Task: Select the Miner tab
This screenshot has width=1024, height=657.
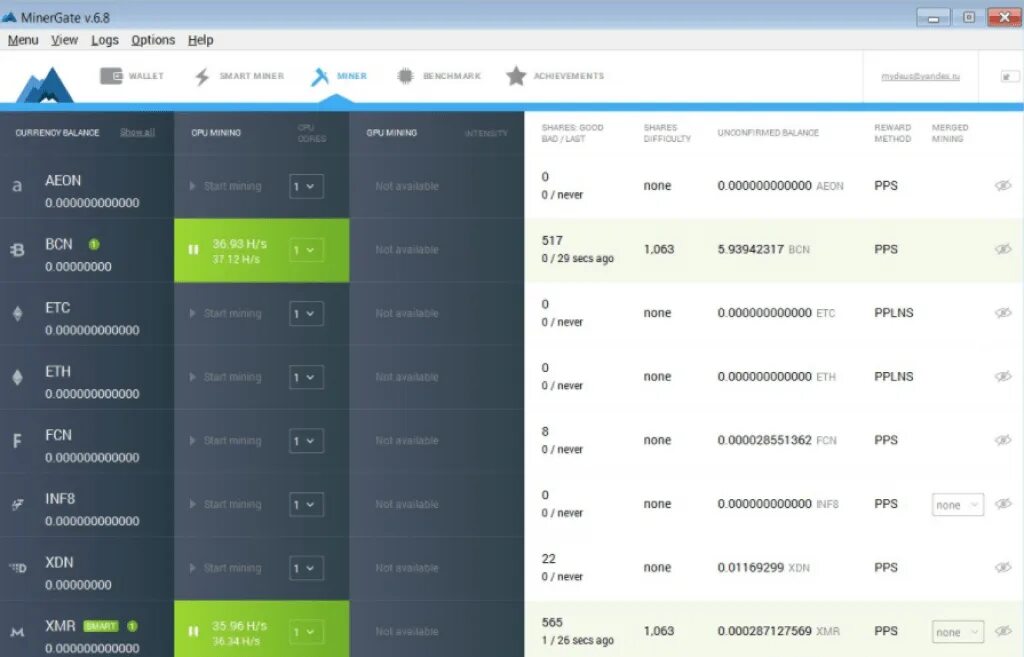Action: coord(339,76)
